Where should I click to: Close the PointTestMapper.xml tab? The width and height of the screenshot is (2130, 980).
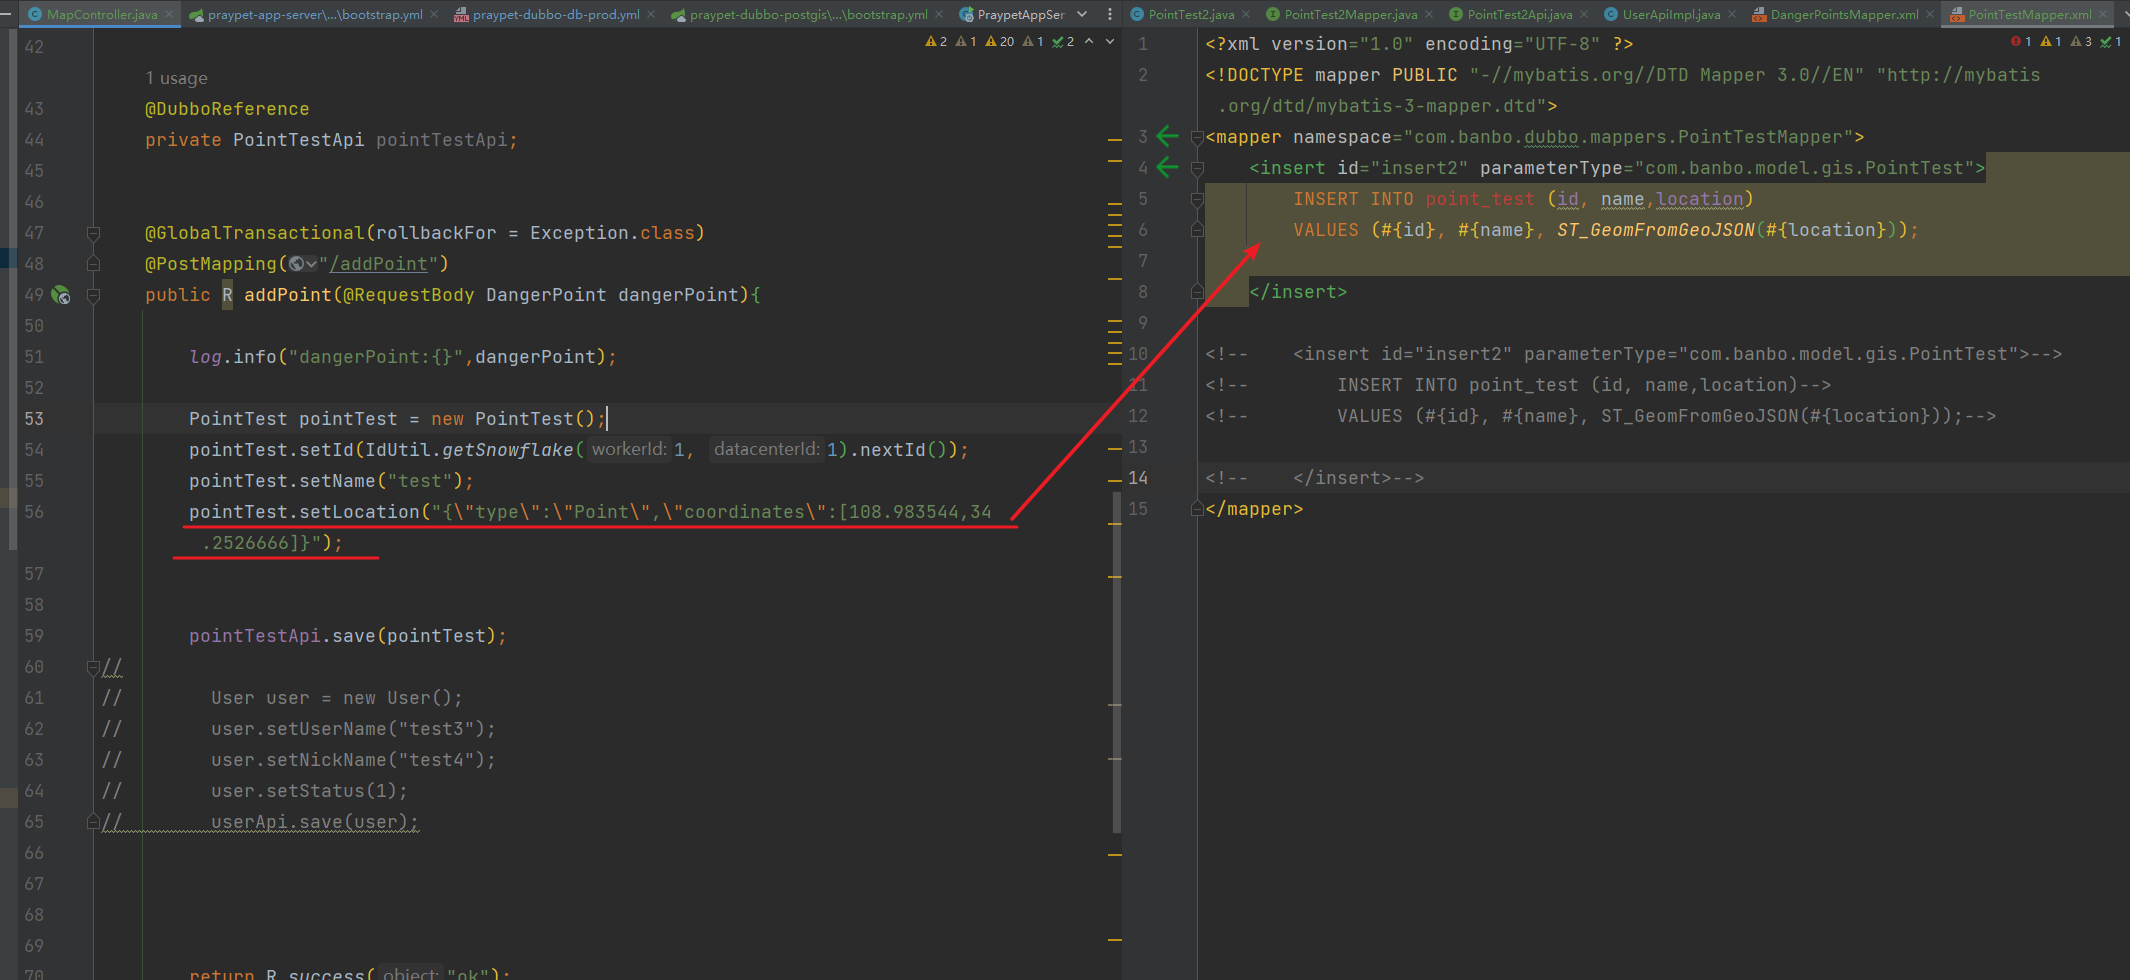pyautogui.click(x=2104, y=14)
